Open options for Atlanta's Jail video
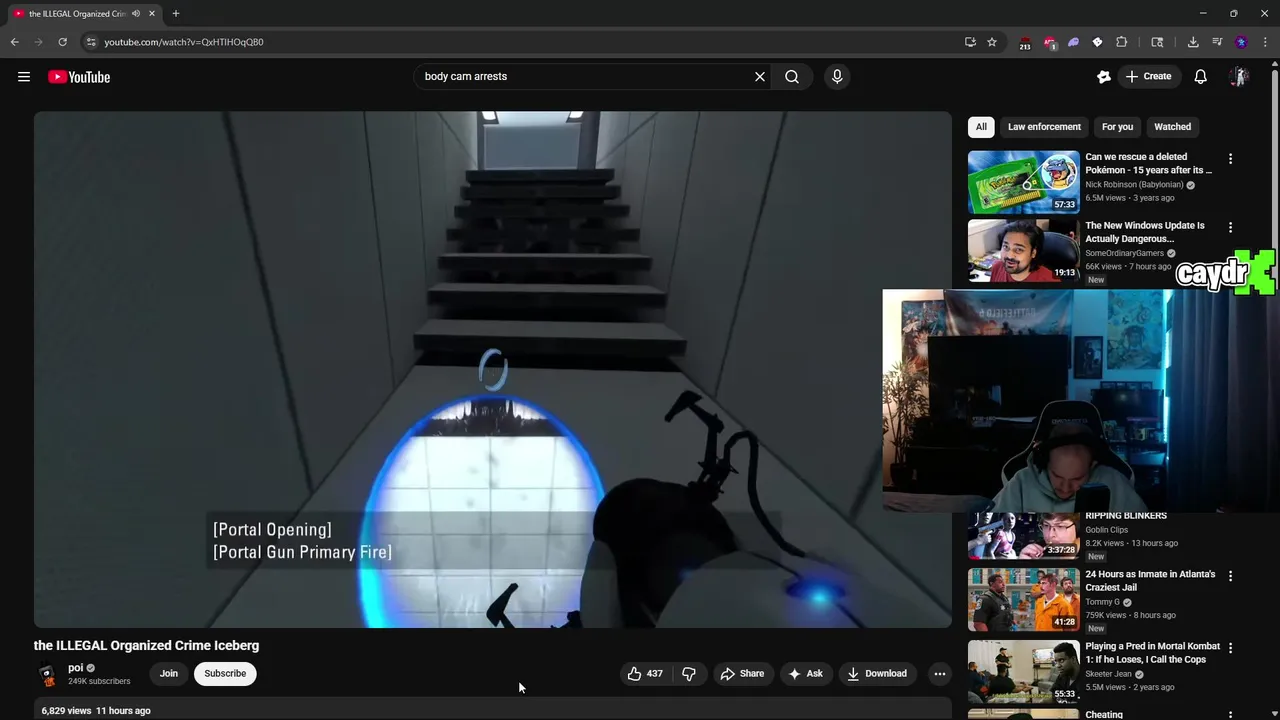1280x720 pixels. pos(1230,576)
